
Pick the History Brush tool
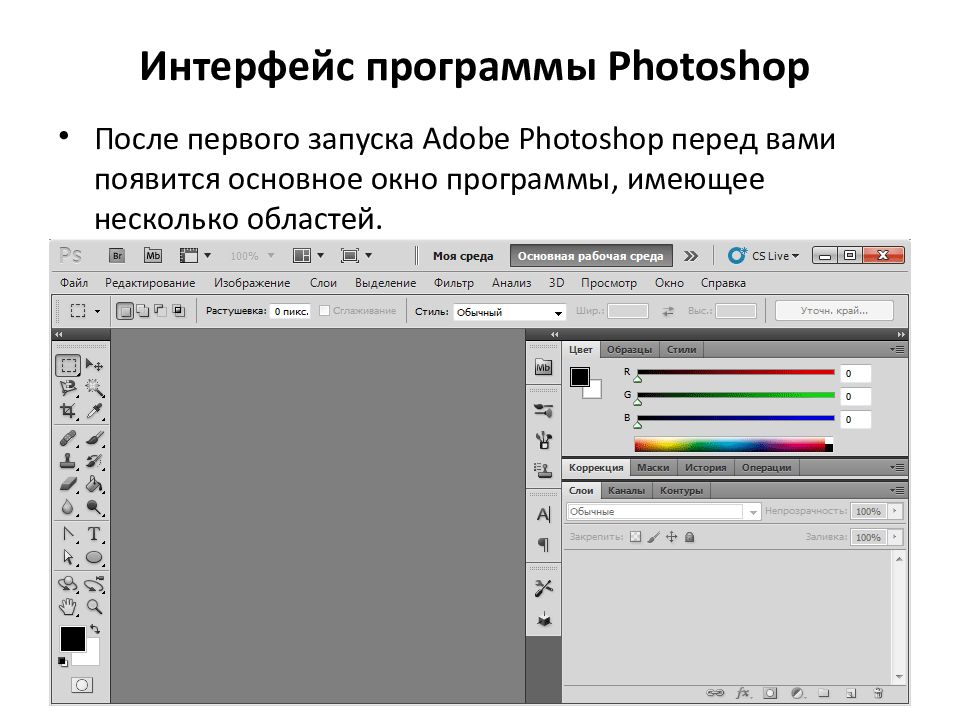(x=94, y=461)
